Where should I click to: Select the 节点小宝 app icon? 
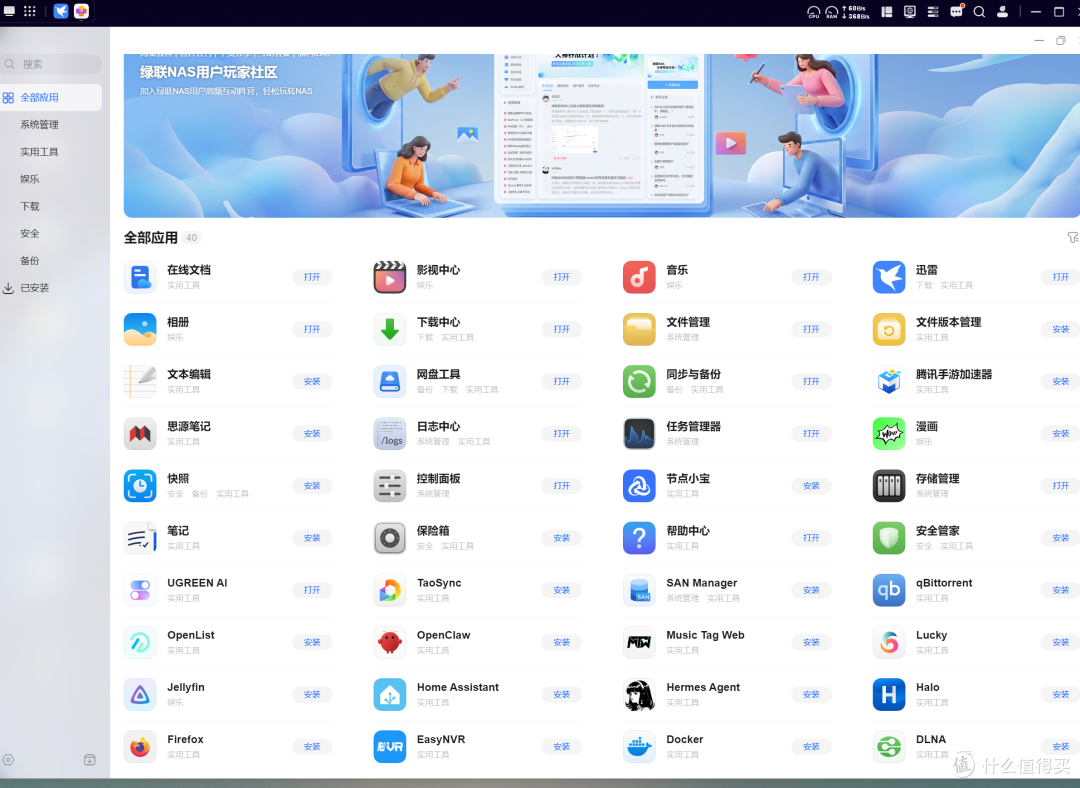pos(639,486)
